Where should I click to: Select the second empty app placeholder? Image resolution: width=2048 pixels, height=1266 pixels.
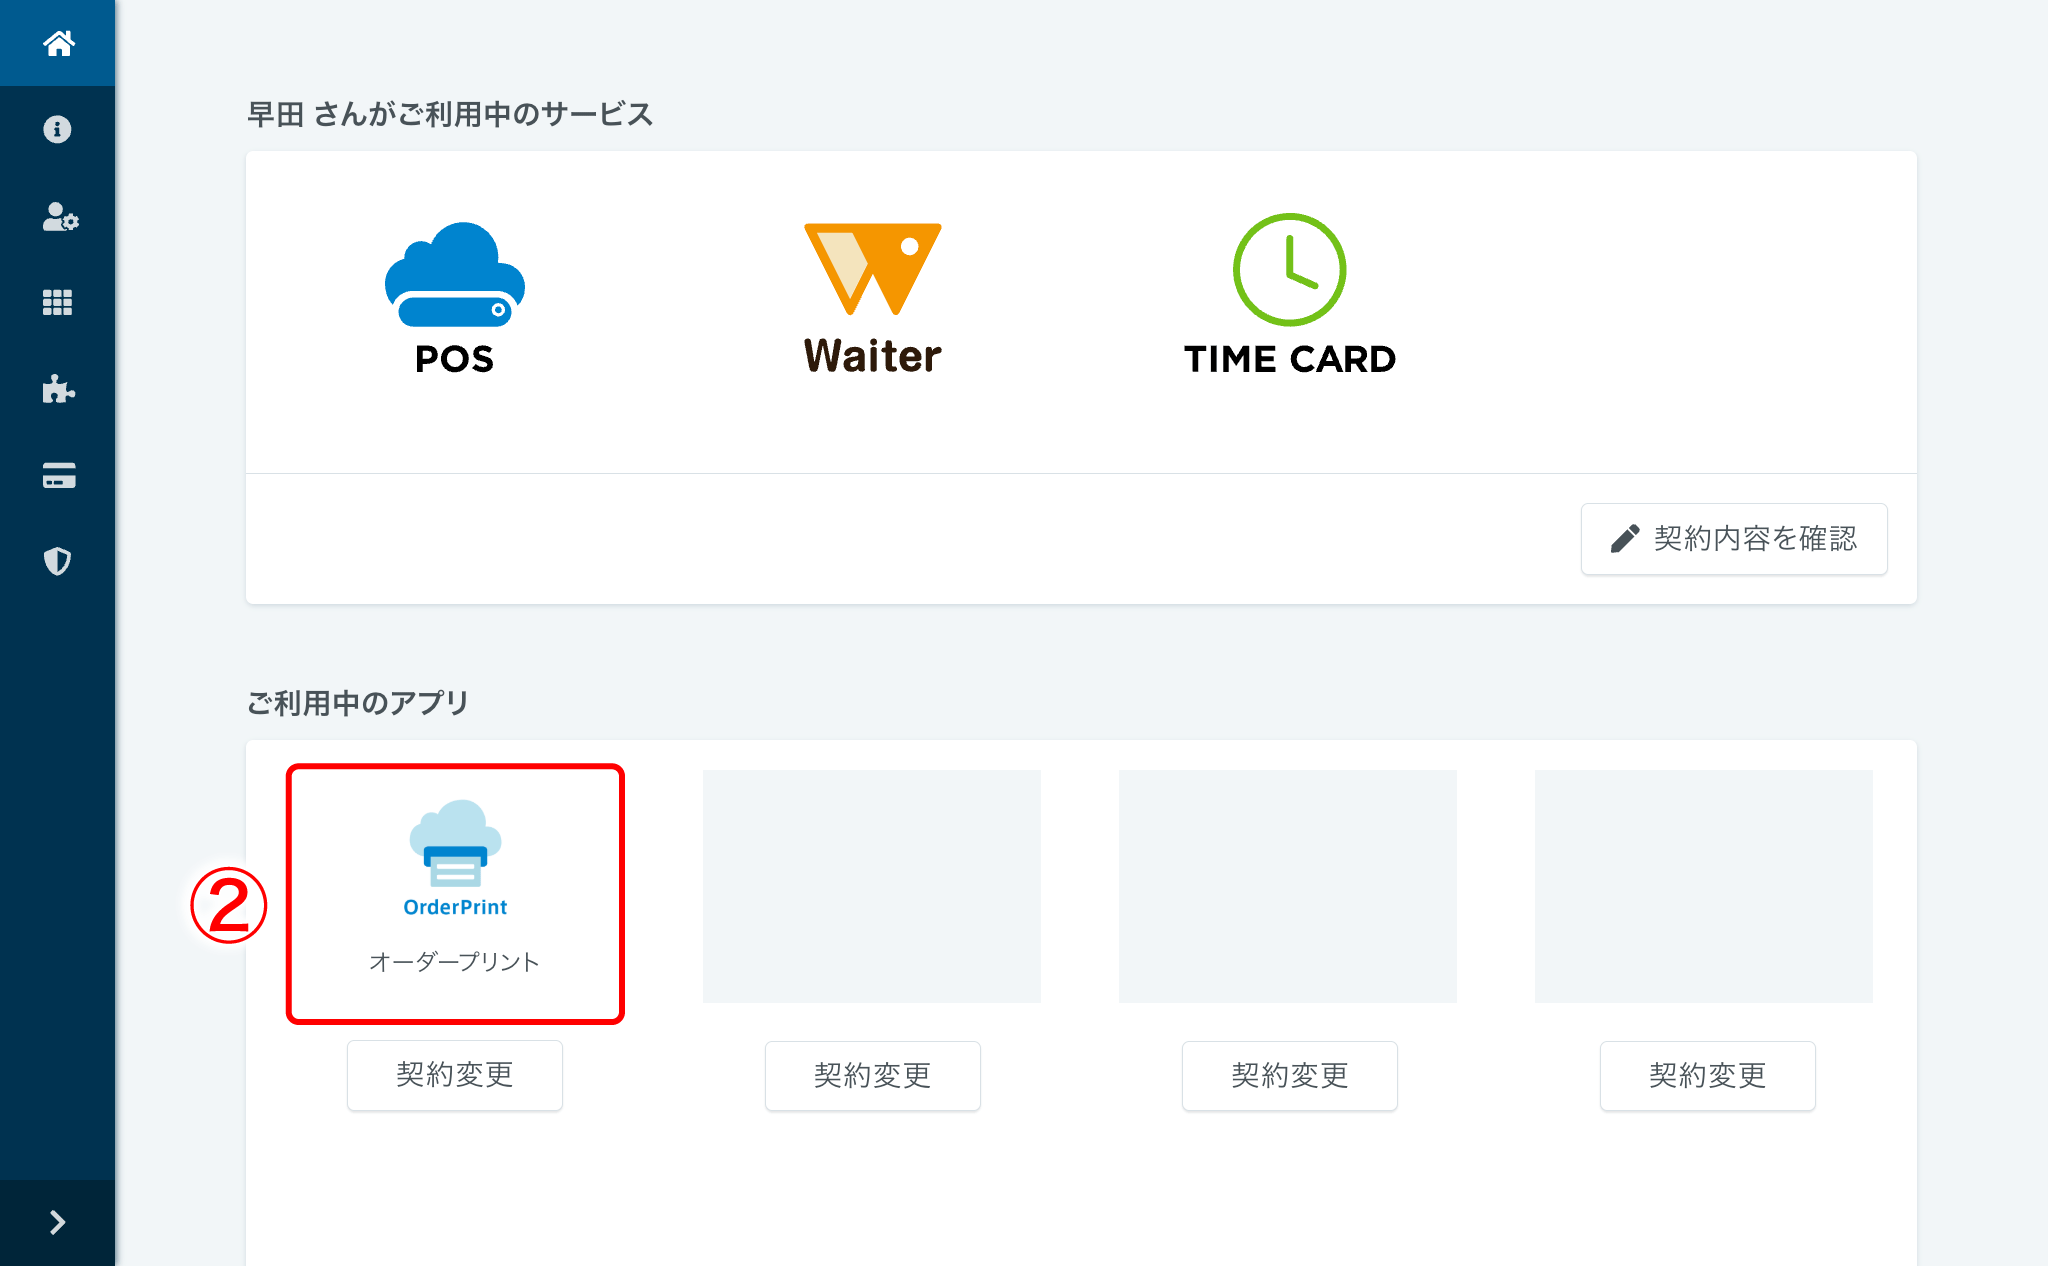pos(872,886)
